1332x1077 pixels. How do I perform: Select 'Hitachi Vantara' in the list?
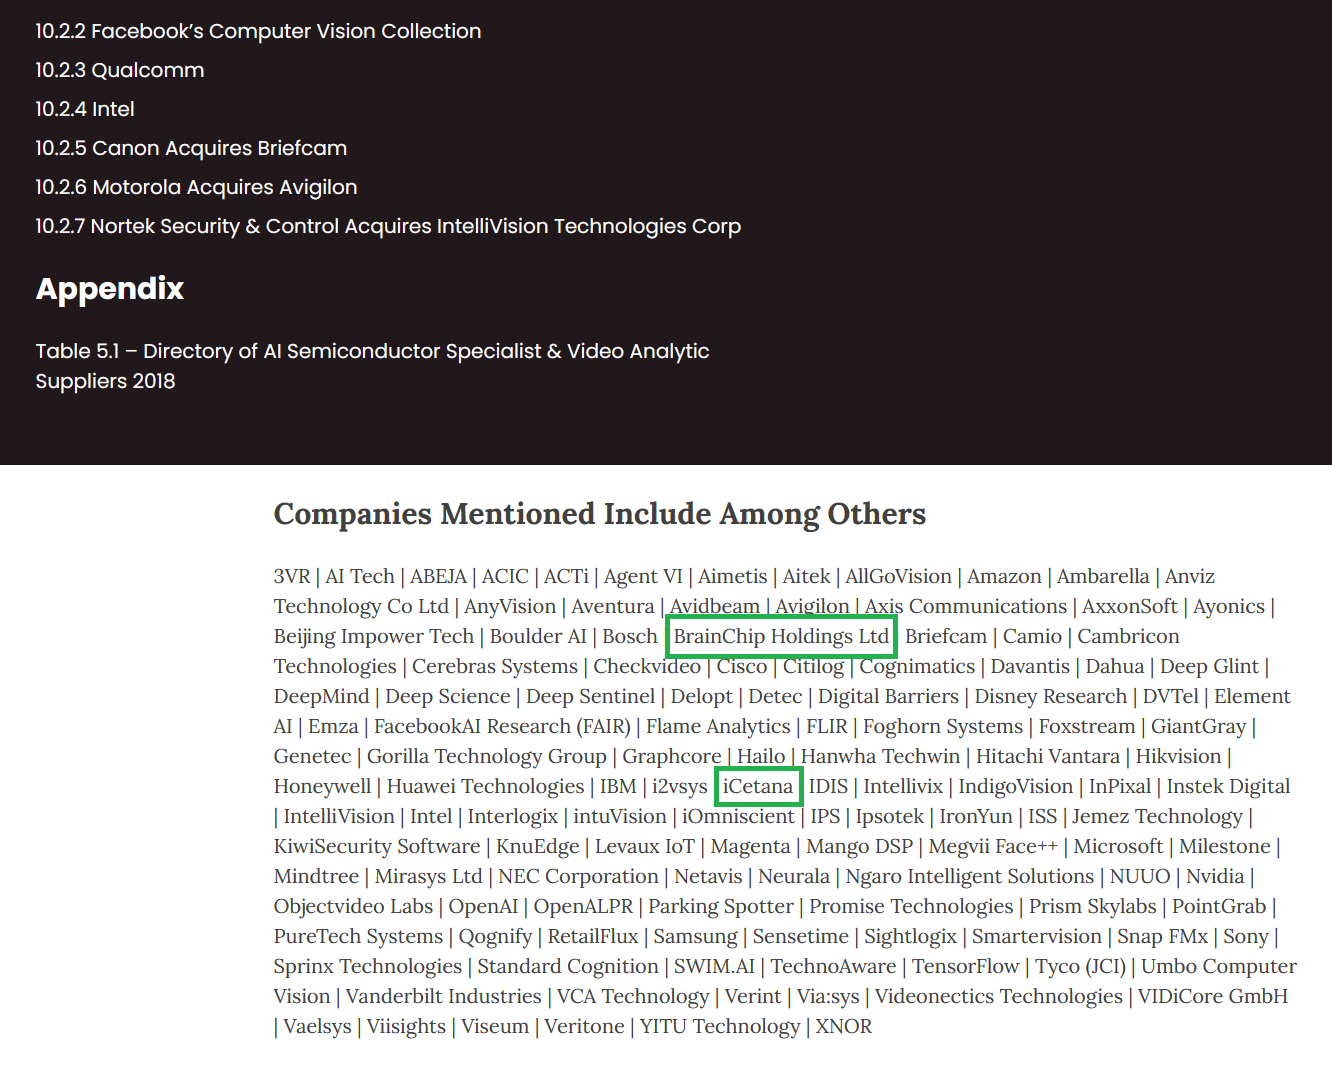point(1048,757)
